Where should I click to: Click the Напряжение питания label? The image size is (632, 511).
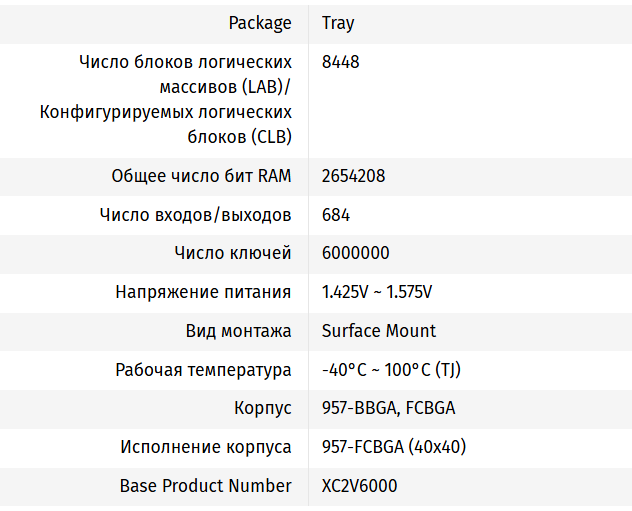click(203, 292)
